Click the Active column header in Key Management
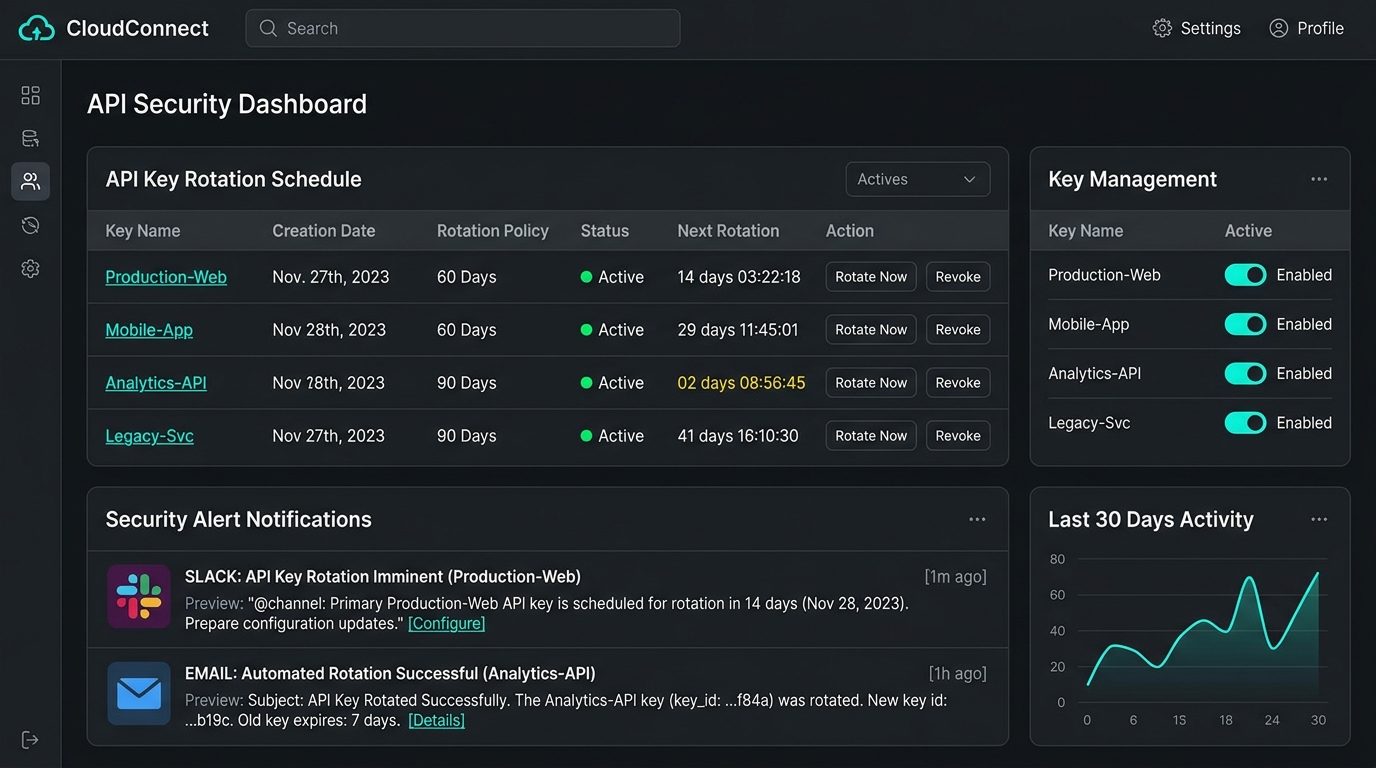The height and width of the screenshot is (768, 1376). point(1248,231)
